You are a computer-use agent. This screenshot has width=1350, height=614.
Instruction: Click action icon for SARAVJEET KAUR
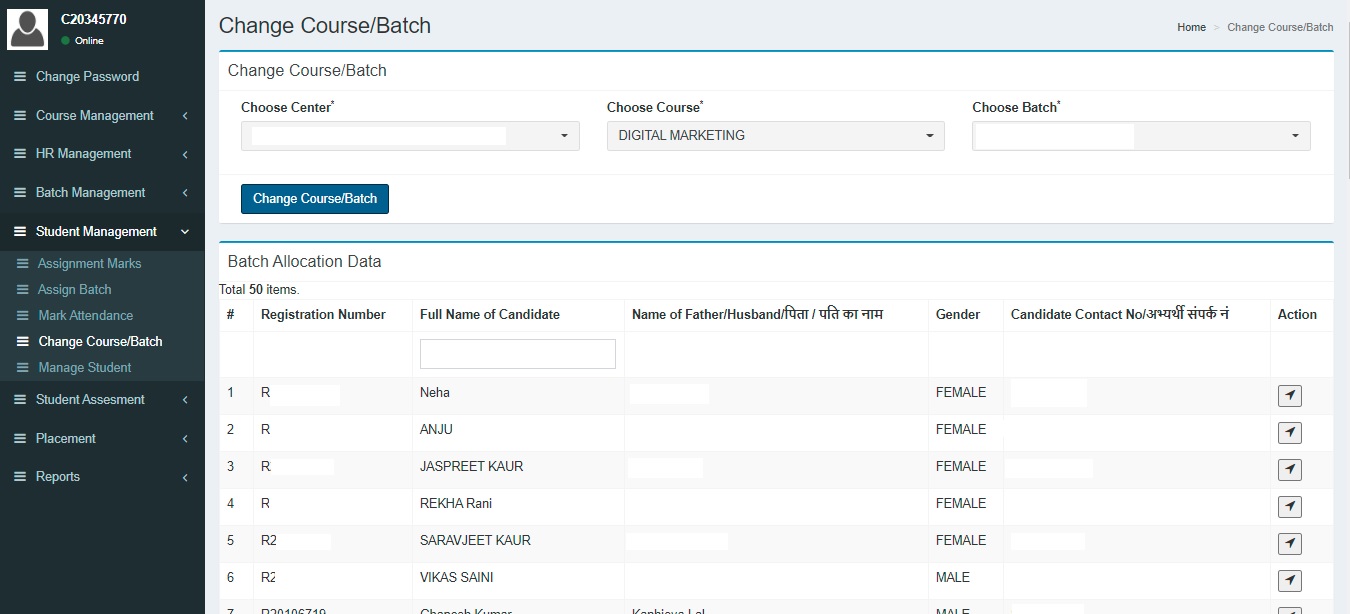pyautogui.click(x=1289, y=544)
